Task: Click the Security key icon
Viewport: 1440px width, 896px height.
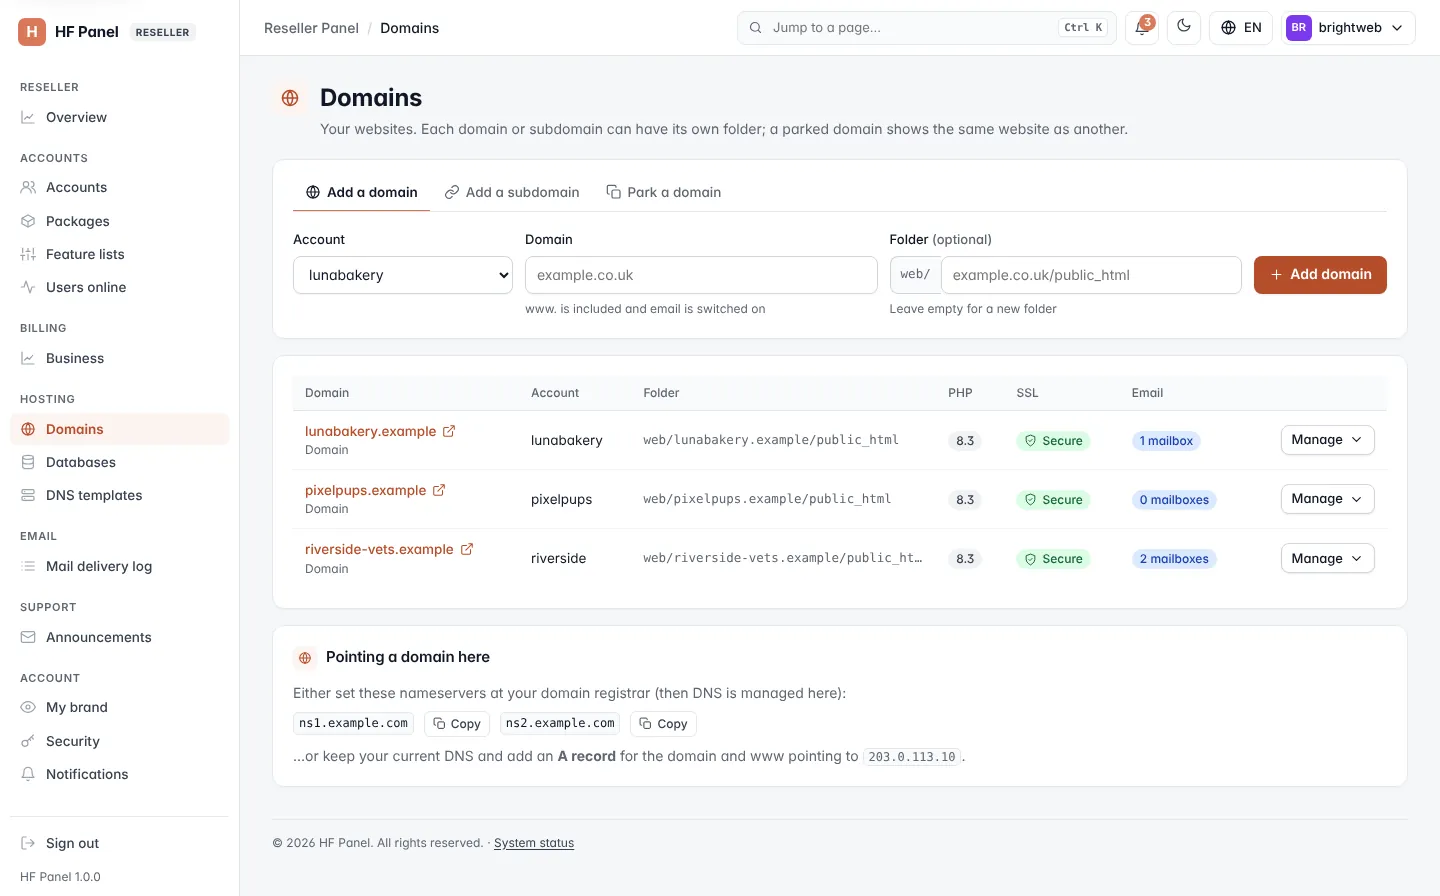Action: (x=28, y=741)
